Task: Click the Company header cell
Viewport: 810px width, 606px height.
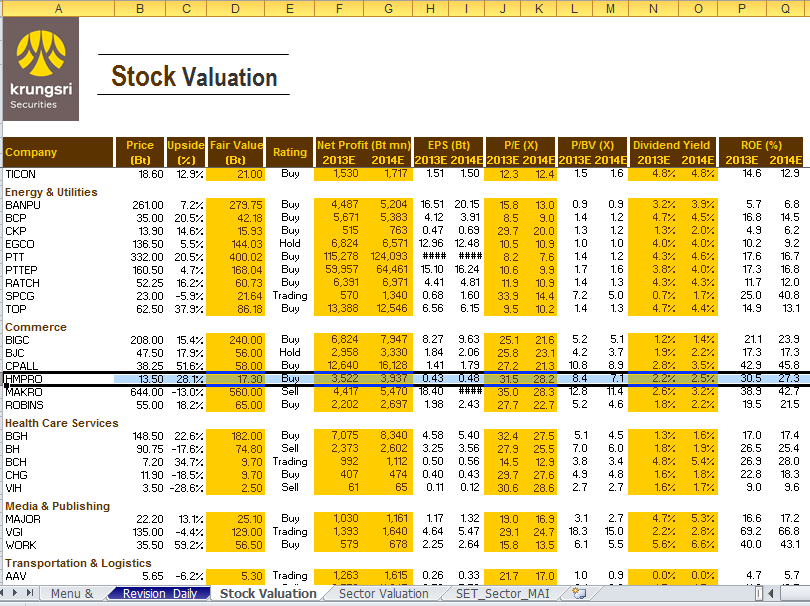Action: tap(58, 152)
